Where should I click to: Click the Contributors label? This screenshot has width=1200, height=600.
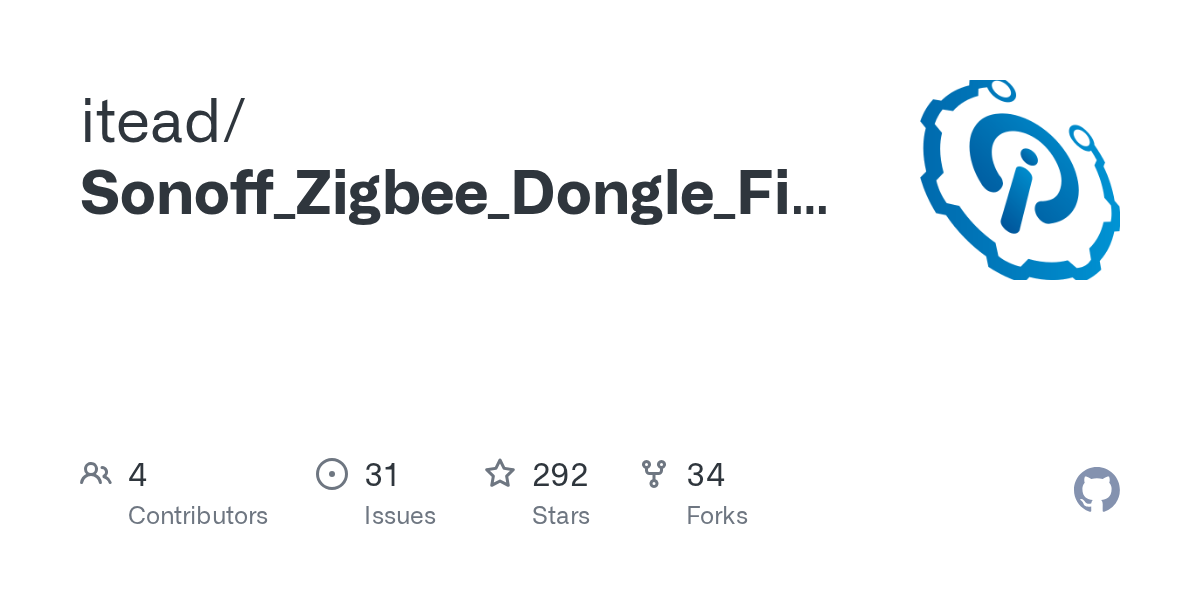point(198,516)
